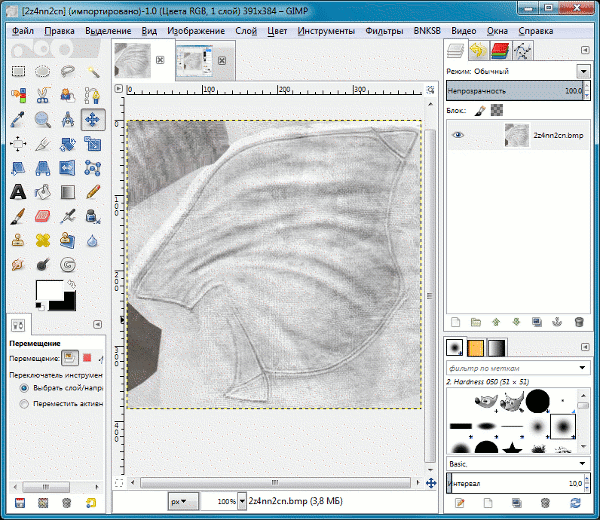Open layers dock configure tab menu button

[585, 50]
